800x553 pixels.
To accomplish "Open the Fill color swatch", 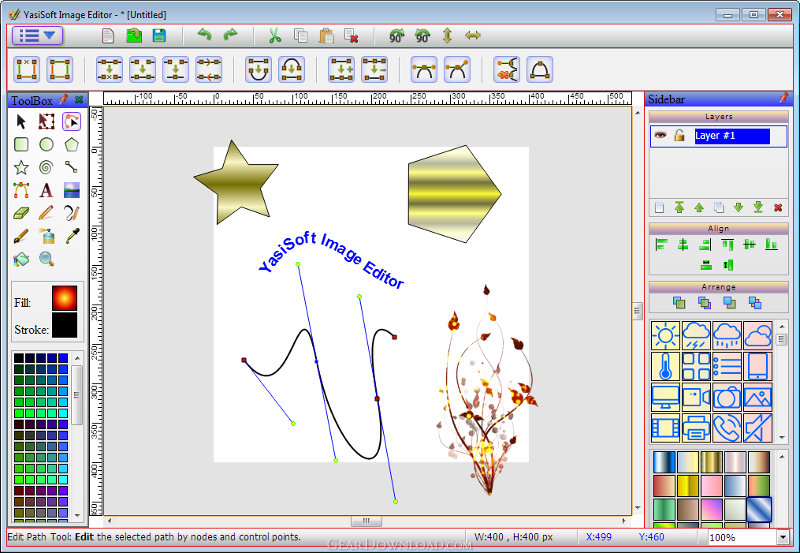I will coord(64,298).
